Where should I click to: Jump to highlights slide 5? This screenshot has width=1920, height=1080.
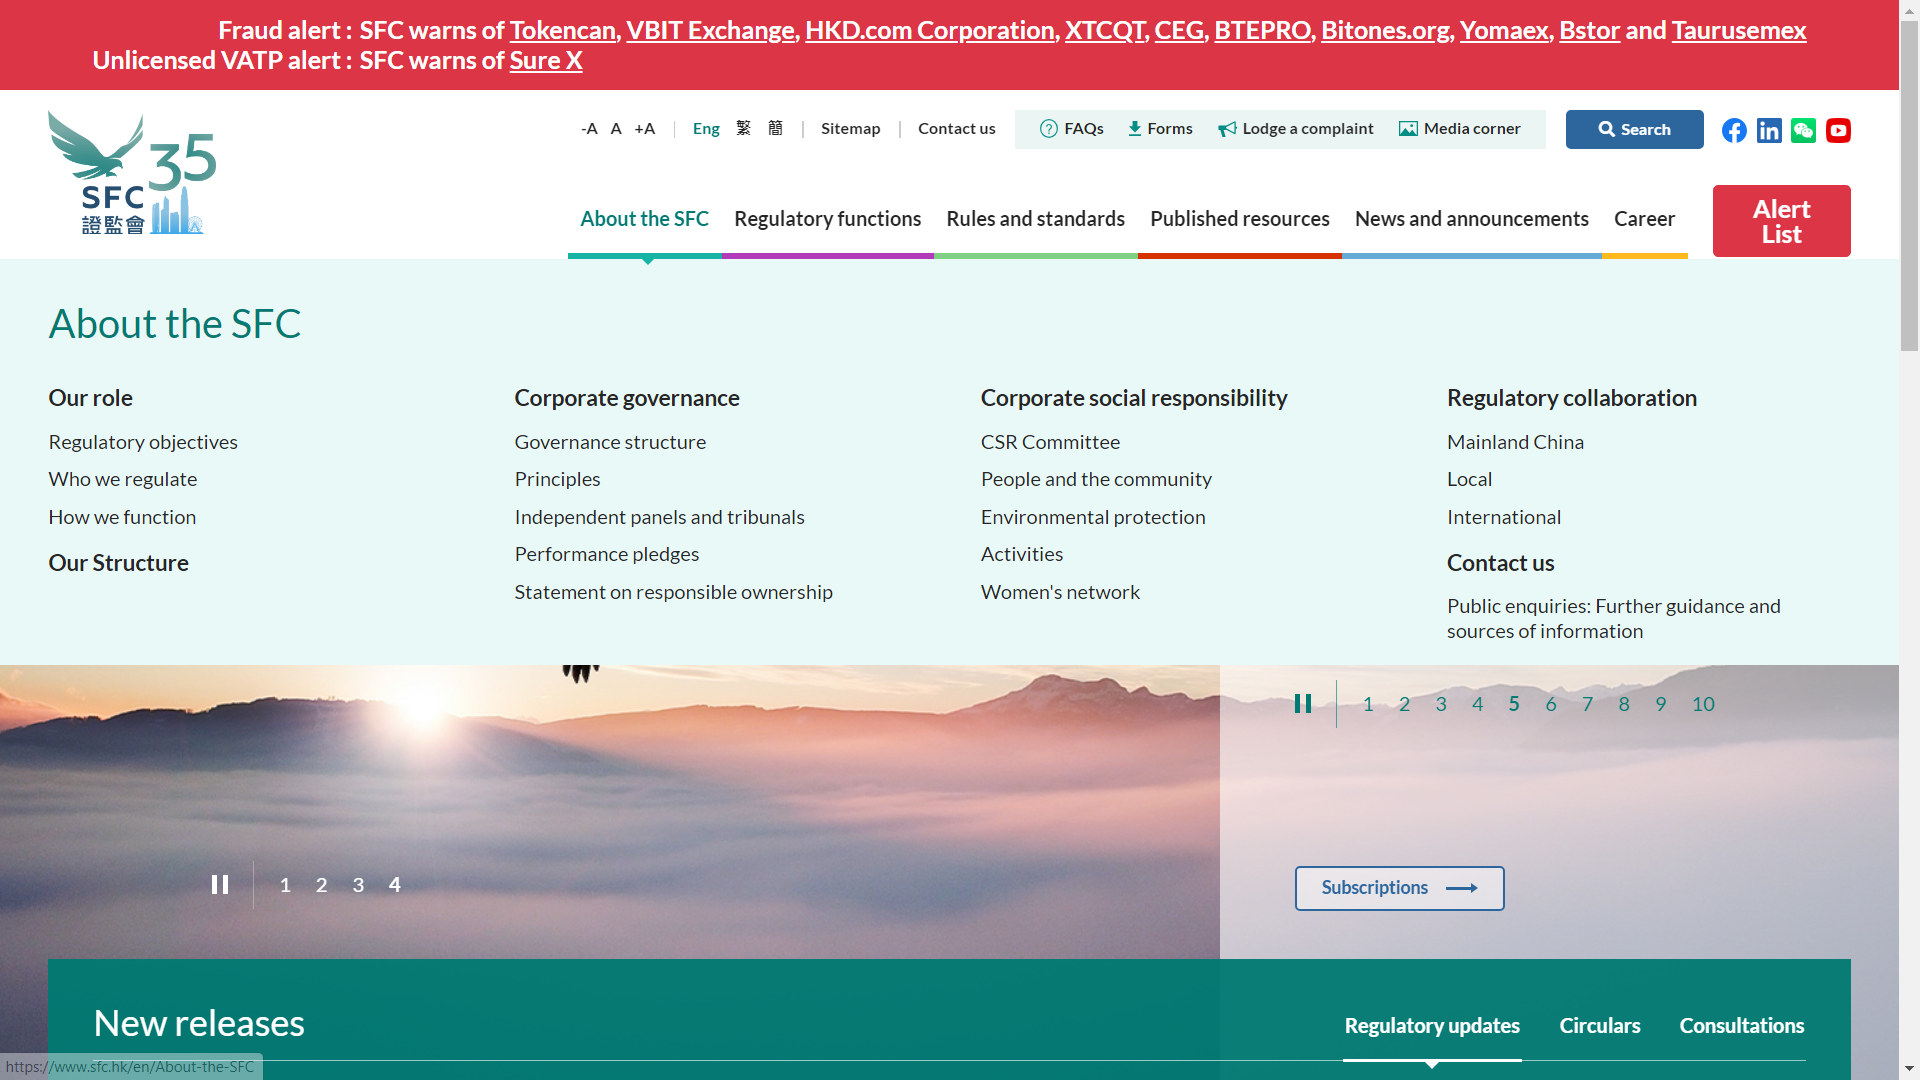(1514, 704)
